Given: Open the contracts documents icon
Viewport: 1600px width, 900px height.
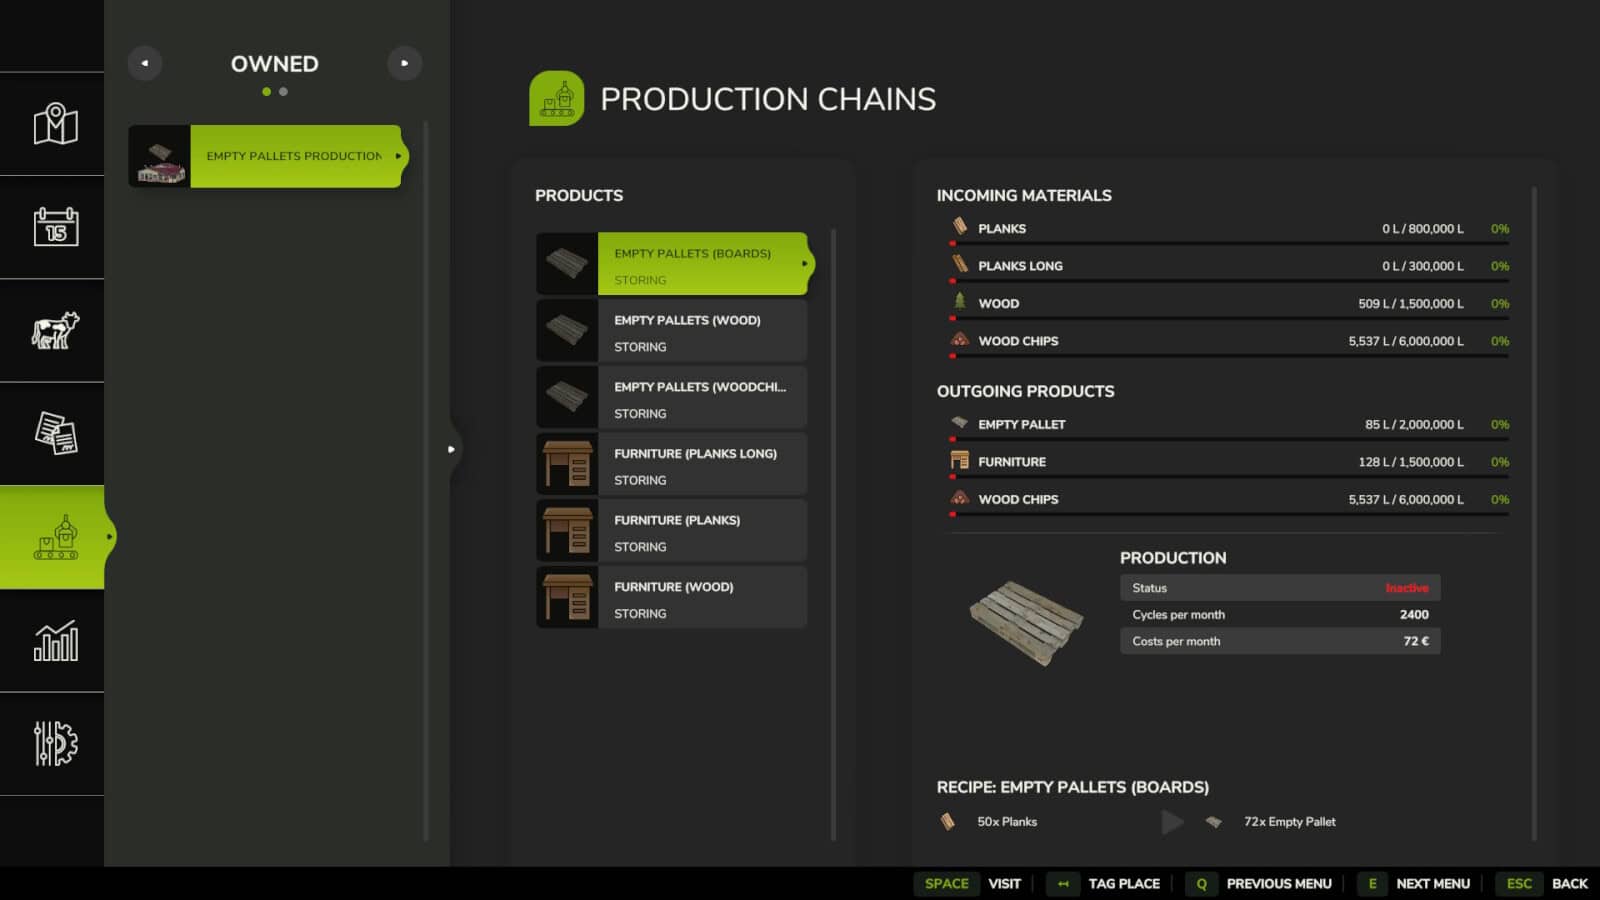Looking at the screenshot, I should [x=55, y=434].
